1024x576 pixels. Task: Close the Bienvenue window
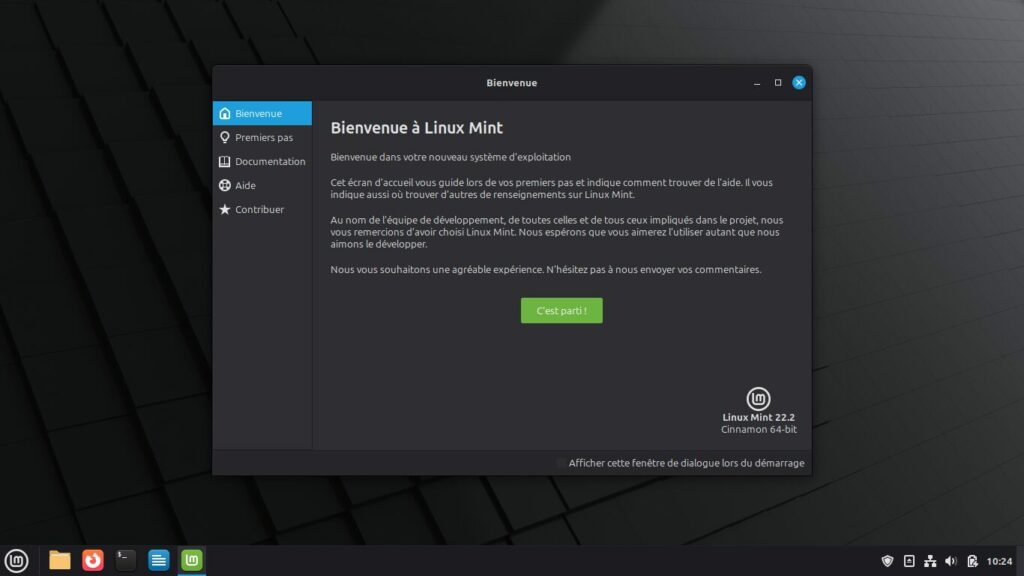[799, 83]
